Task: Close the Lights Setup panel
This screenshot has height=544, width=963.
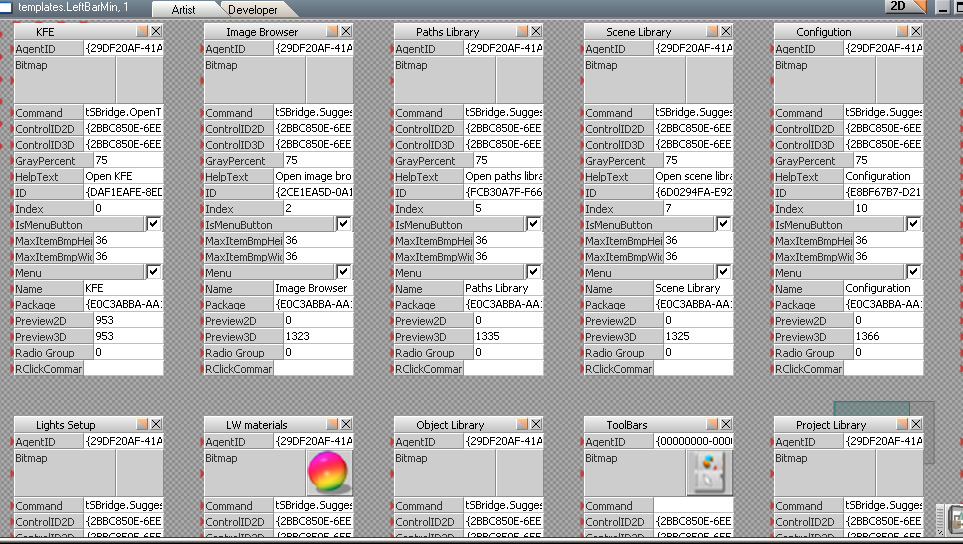Action: click(156, 424)
